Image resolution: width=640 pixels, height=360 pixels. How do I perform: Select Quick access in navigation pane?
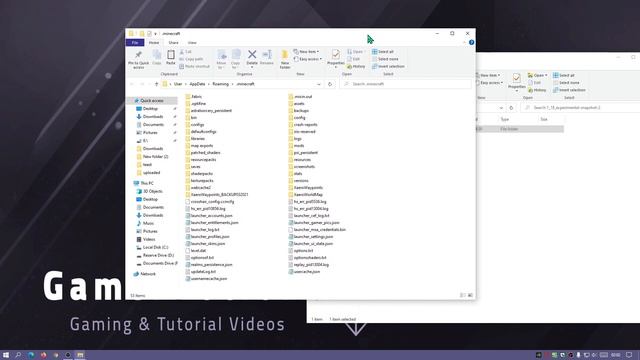pyautogui.click(x=151, y=100)
